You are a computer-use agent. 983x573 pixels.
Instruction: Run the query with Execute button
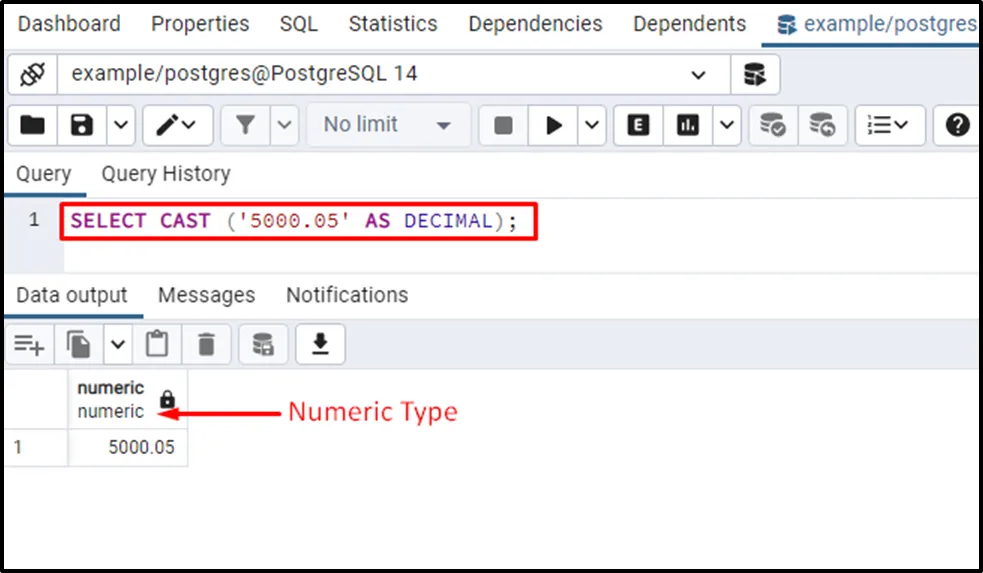pos(553,125)
